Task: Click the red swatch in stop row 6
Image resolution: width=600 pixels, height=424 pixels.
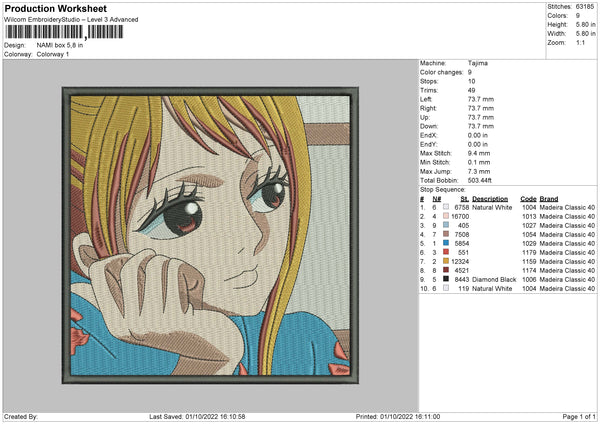Action: [x=446, y=252]
